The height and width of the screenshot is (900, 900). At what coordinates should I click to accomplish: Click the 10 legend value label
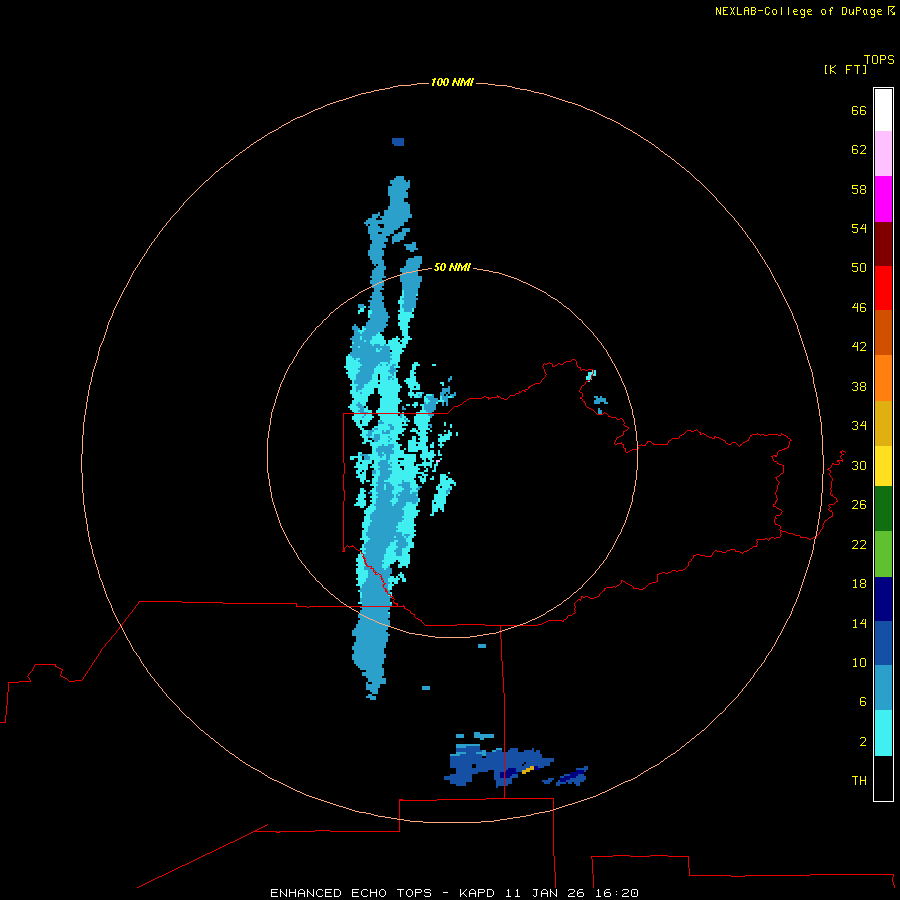click(x=859, y=662)
